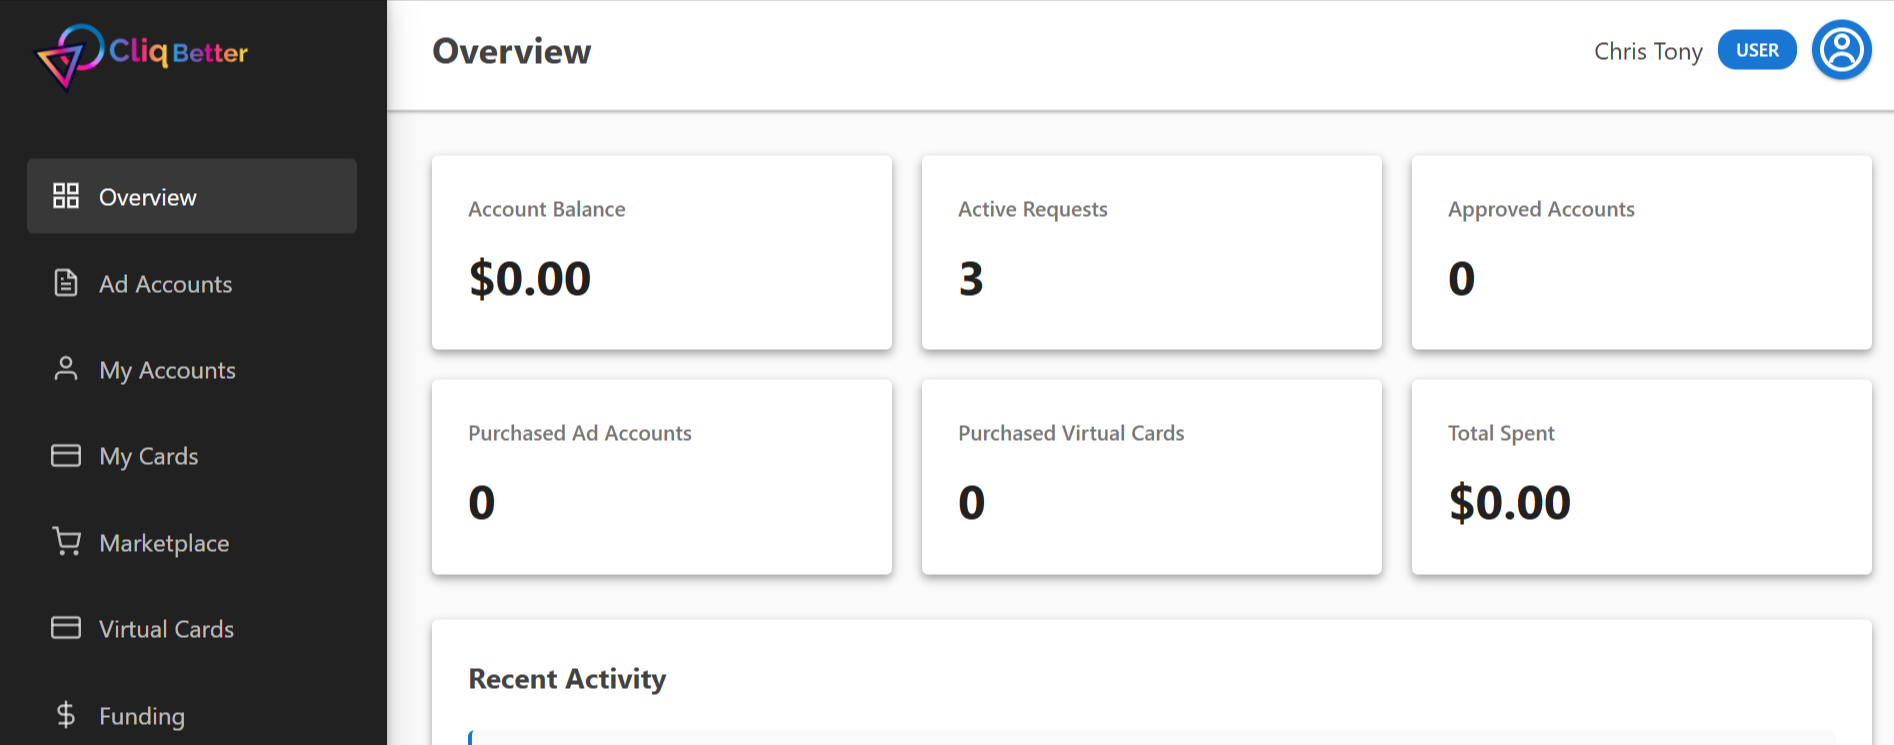Viewport: 1894px width, 745px height.
Task: Navigate to Ad Accounts in the sidebar
Action: [x=165, y=284]
